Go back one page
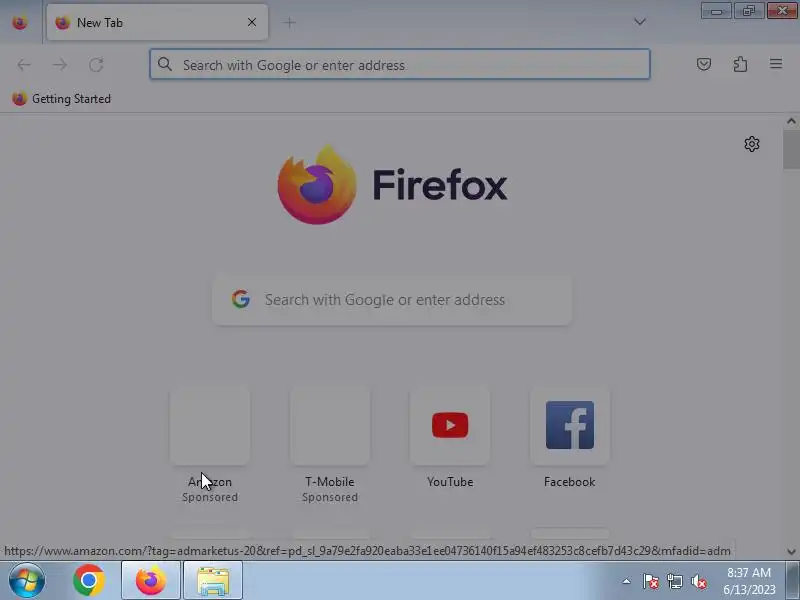Screen dimensions: 800x600 click(x=24, y=65)
